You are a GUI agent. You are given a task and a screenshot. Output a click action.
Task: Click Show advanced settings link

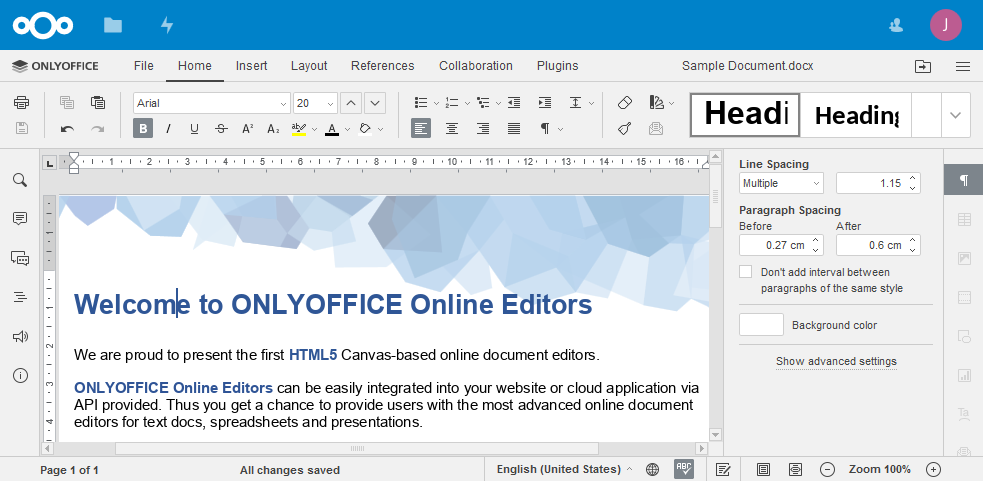[x=836, y=361]
